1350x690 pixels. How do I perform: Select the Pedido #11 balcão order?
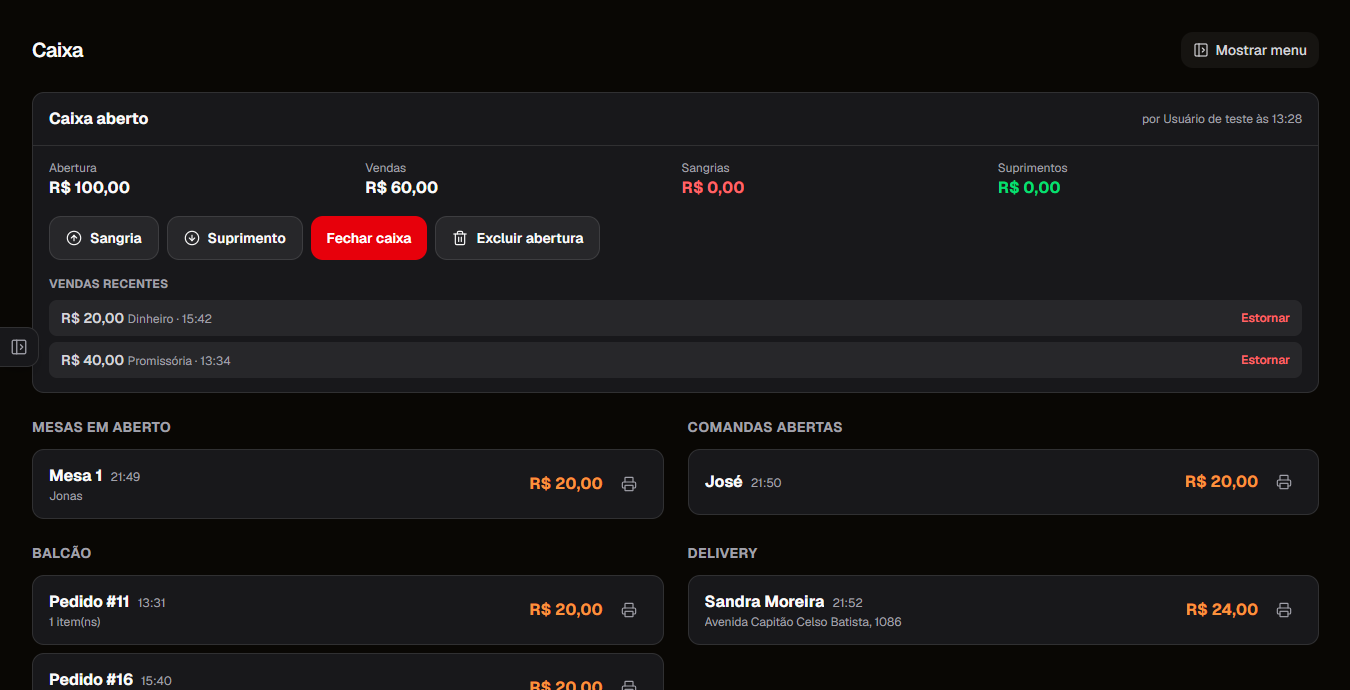point(348,610)
